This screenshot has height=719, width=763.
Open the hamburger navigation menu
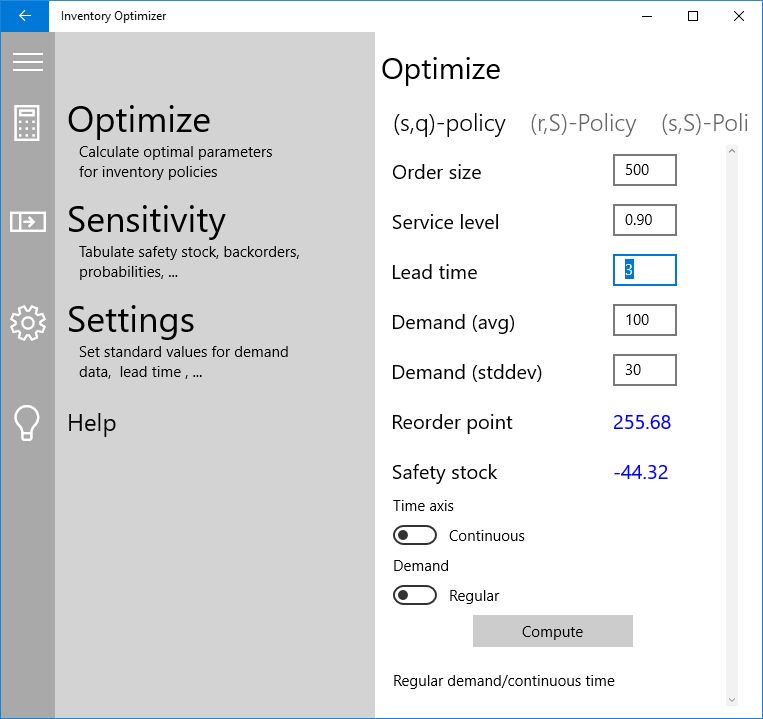(27, 62)
